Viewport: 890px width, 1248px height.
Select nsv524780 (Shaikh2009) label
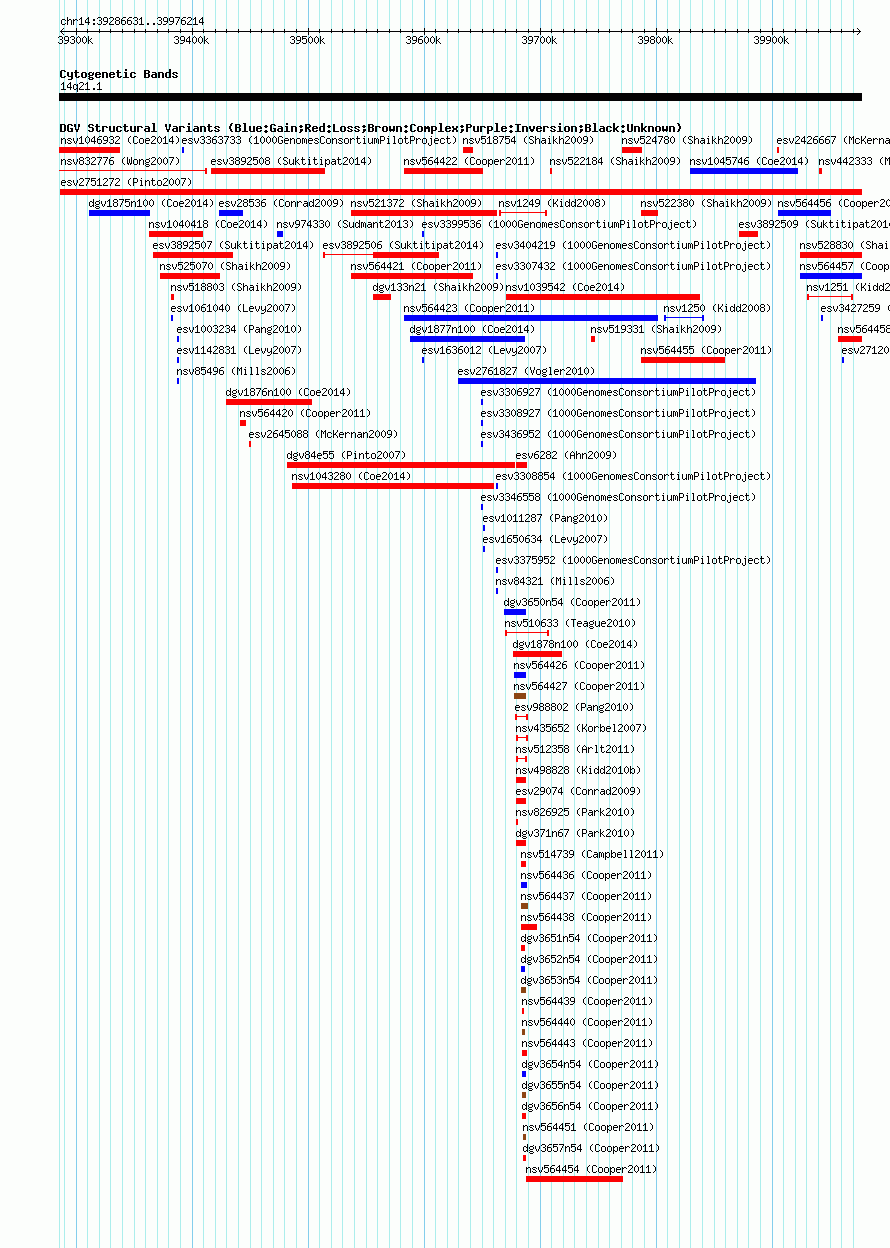687,140
